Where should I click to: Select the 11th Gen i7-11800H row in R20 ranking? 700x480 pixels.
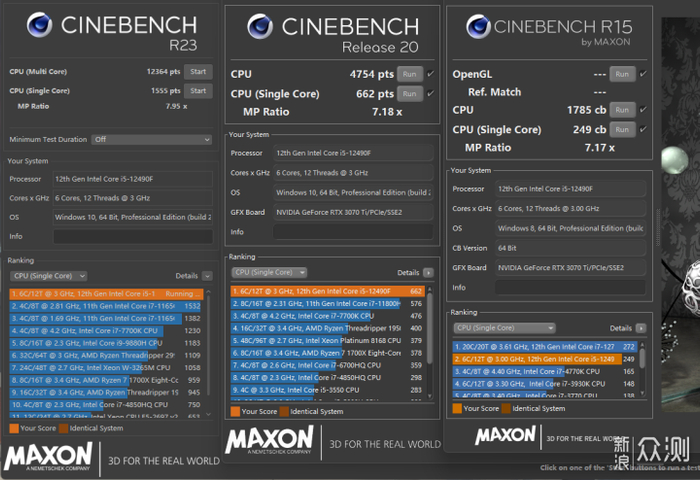(x=329, y=303)
